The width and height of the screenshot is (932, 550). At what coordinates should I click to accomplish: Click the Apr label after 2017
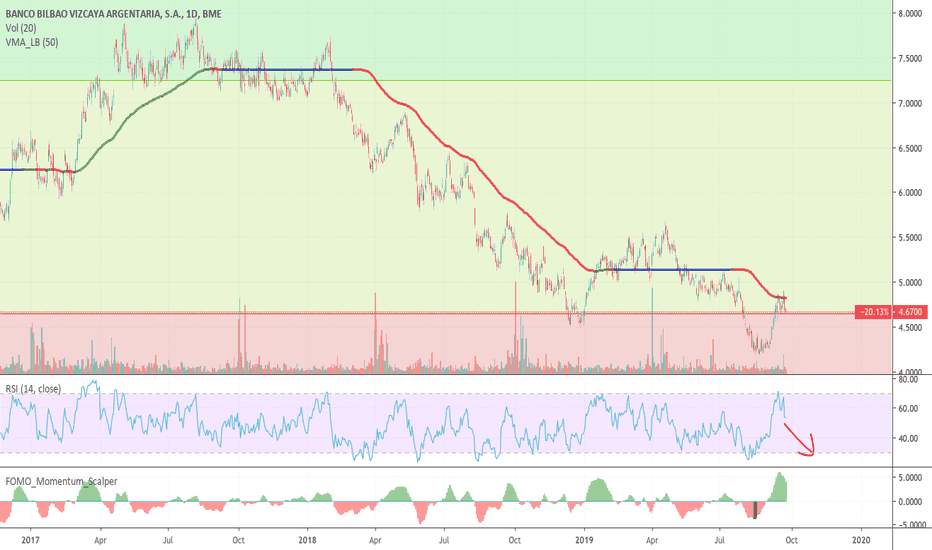[100, 540]
